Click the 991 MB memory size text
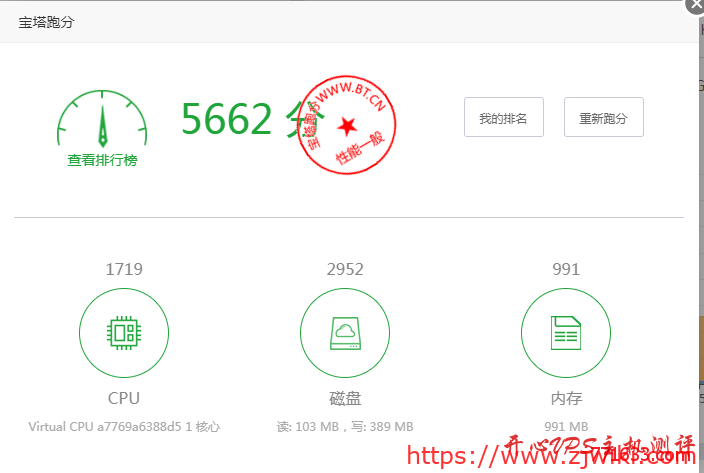The height and width of the screenshot is (473, 704). tap(566, 427)
